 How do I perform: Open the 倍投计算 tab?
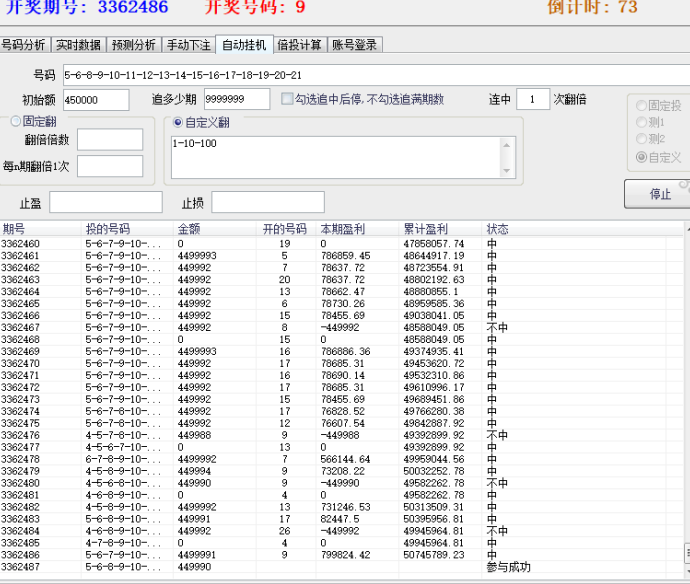tap(300, 45)
